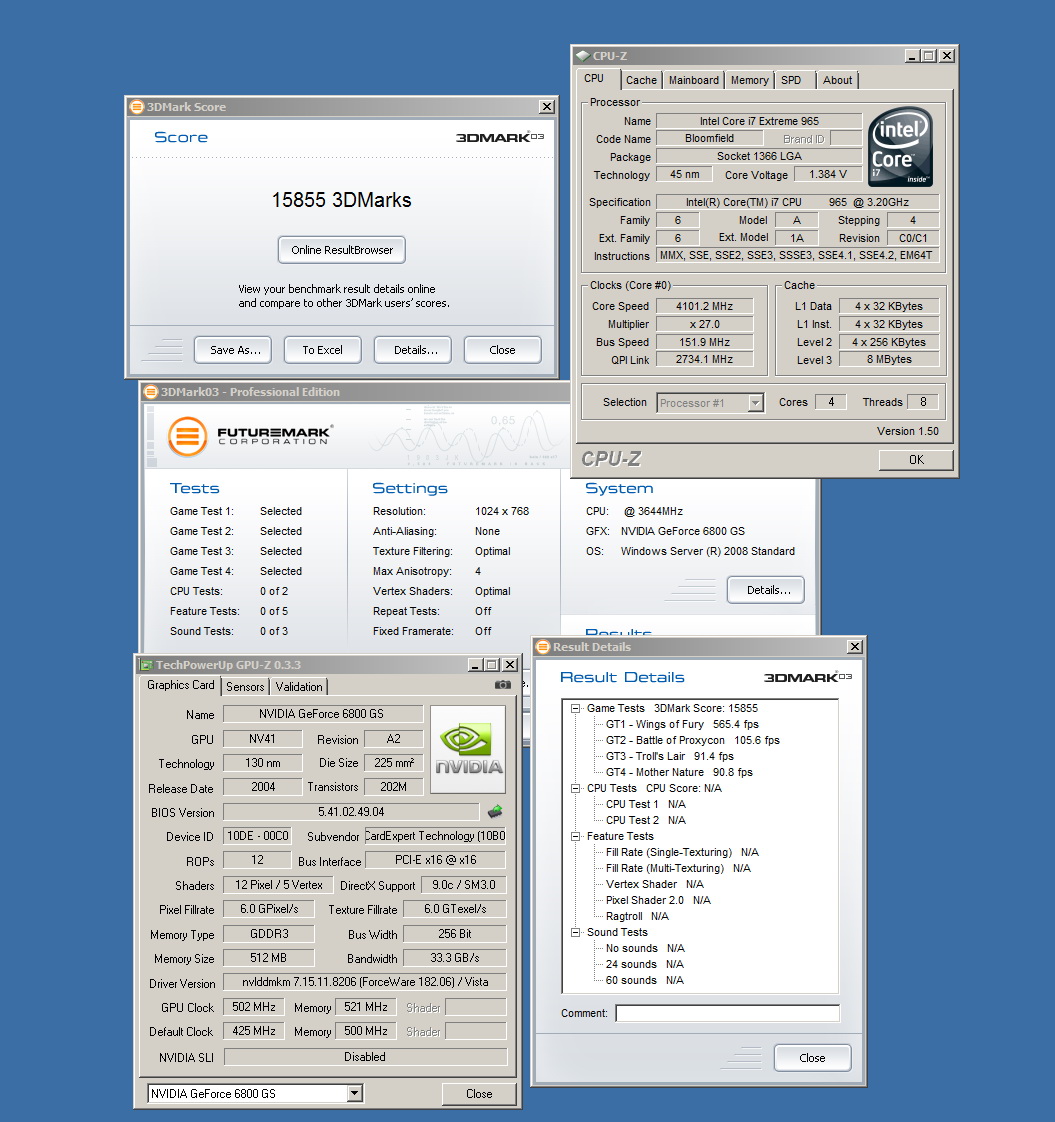Screen dimensions: 1055x1122
Task: Click the GPU-Z screenshot camera icon
Action: coord(503,685)
